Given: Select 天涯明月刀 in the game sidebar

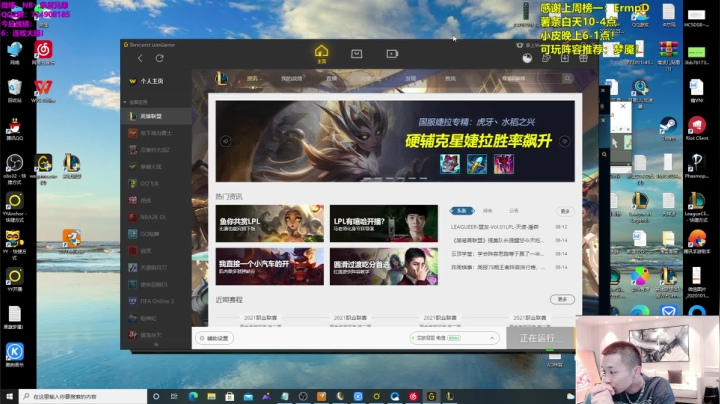Looking at the screenshot, I should tap(156, 267).
